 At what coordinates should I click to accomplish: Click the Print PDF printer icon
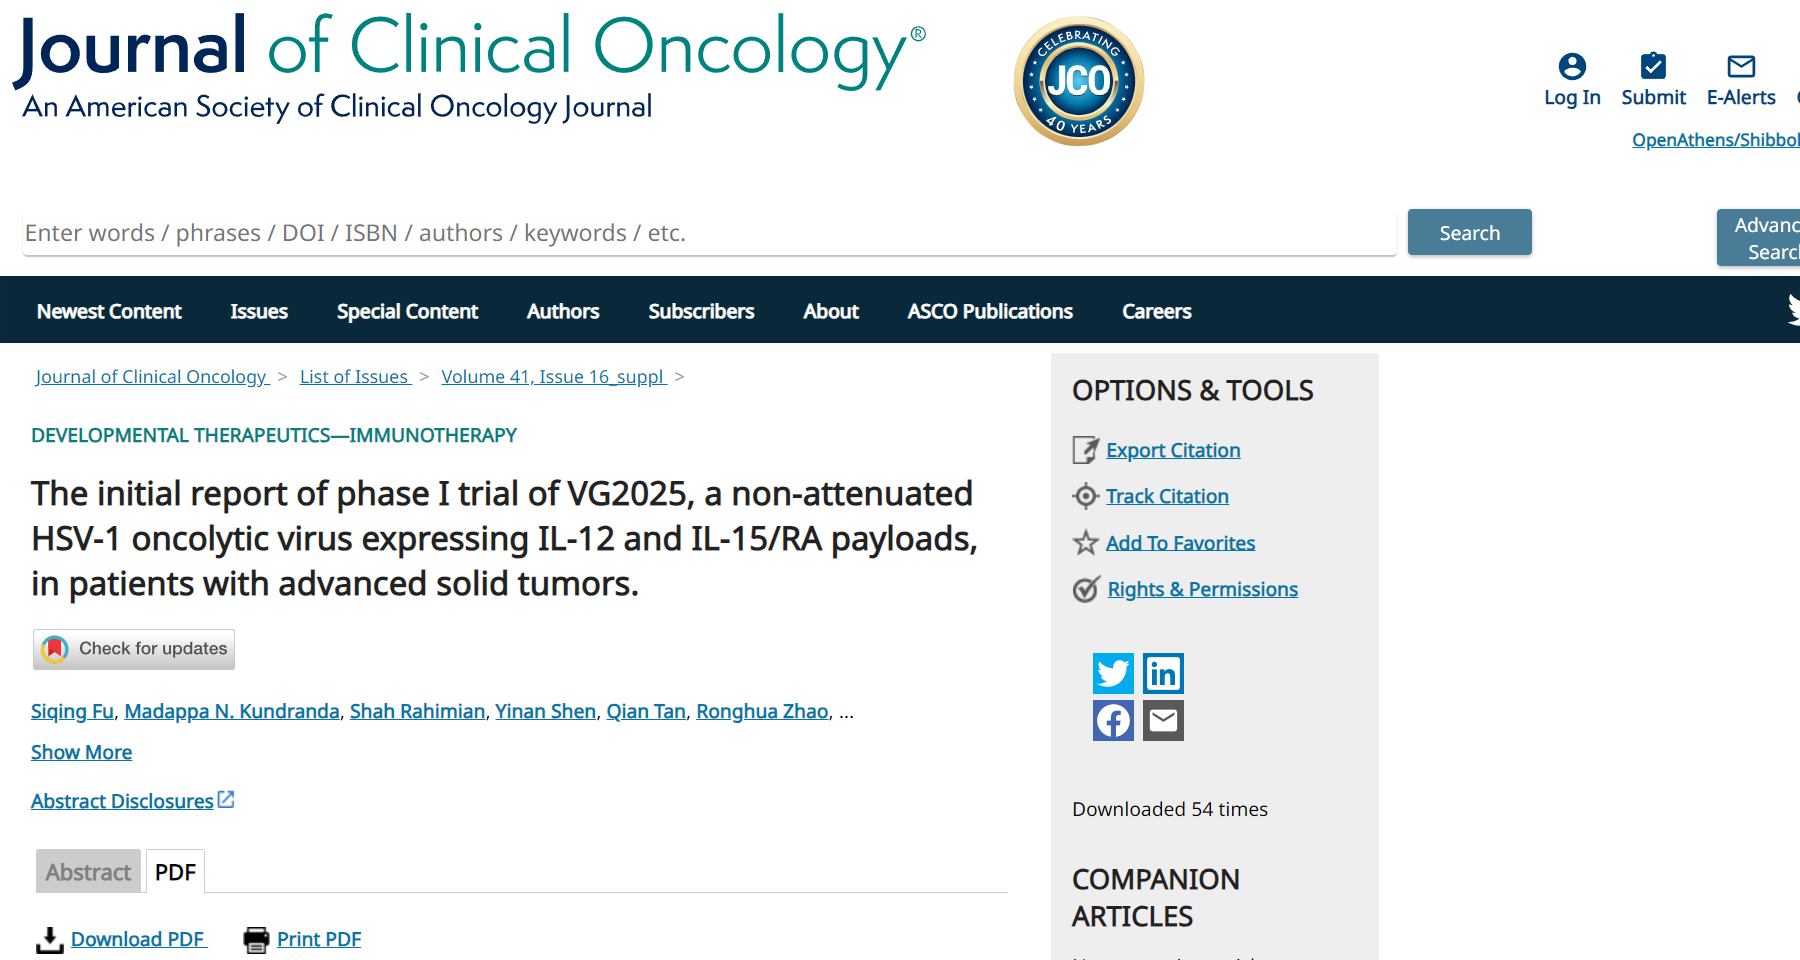click(257, 939)
